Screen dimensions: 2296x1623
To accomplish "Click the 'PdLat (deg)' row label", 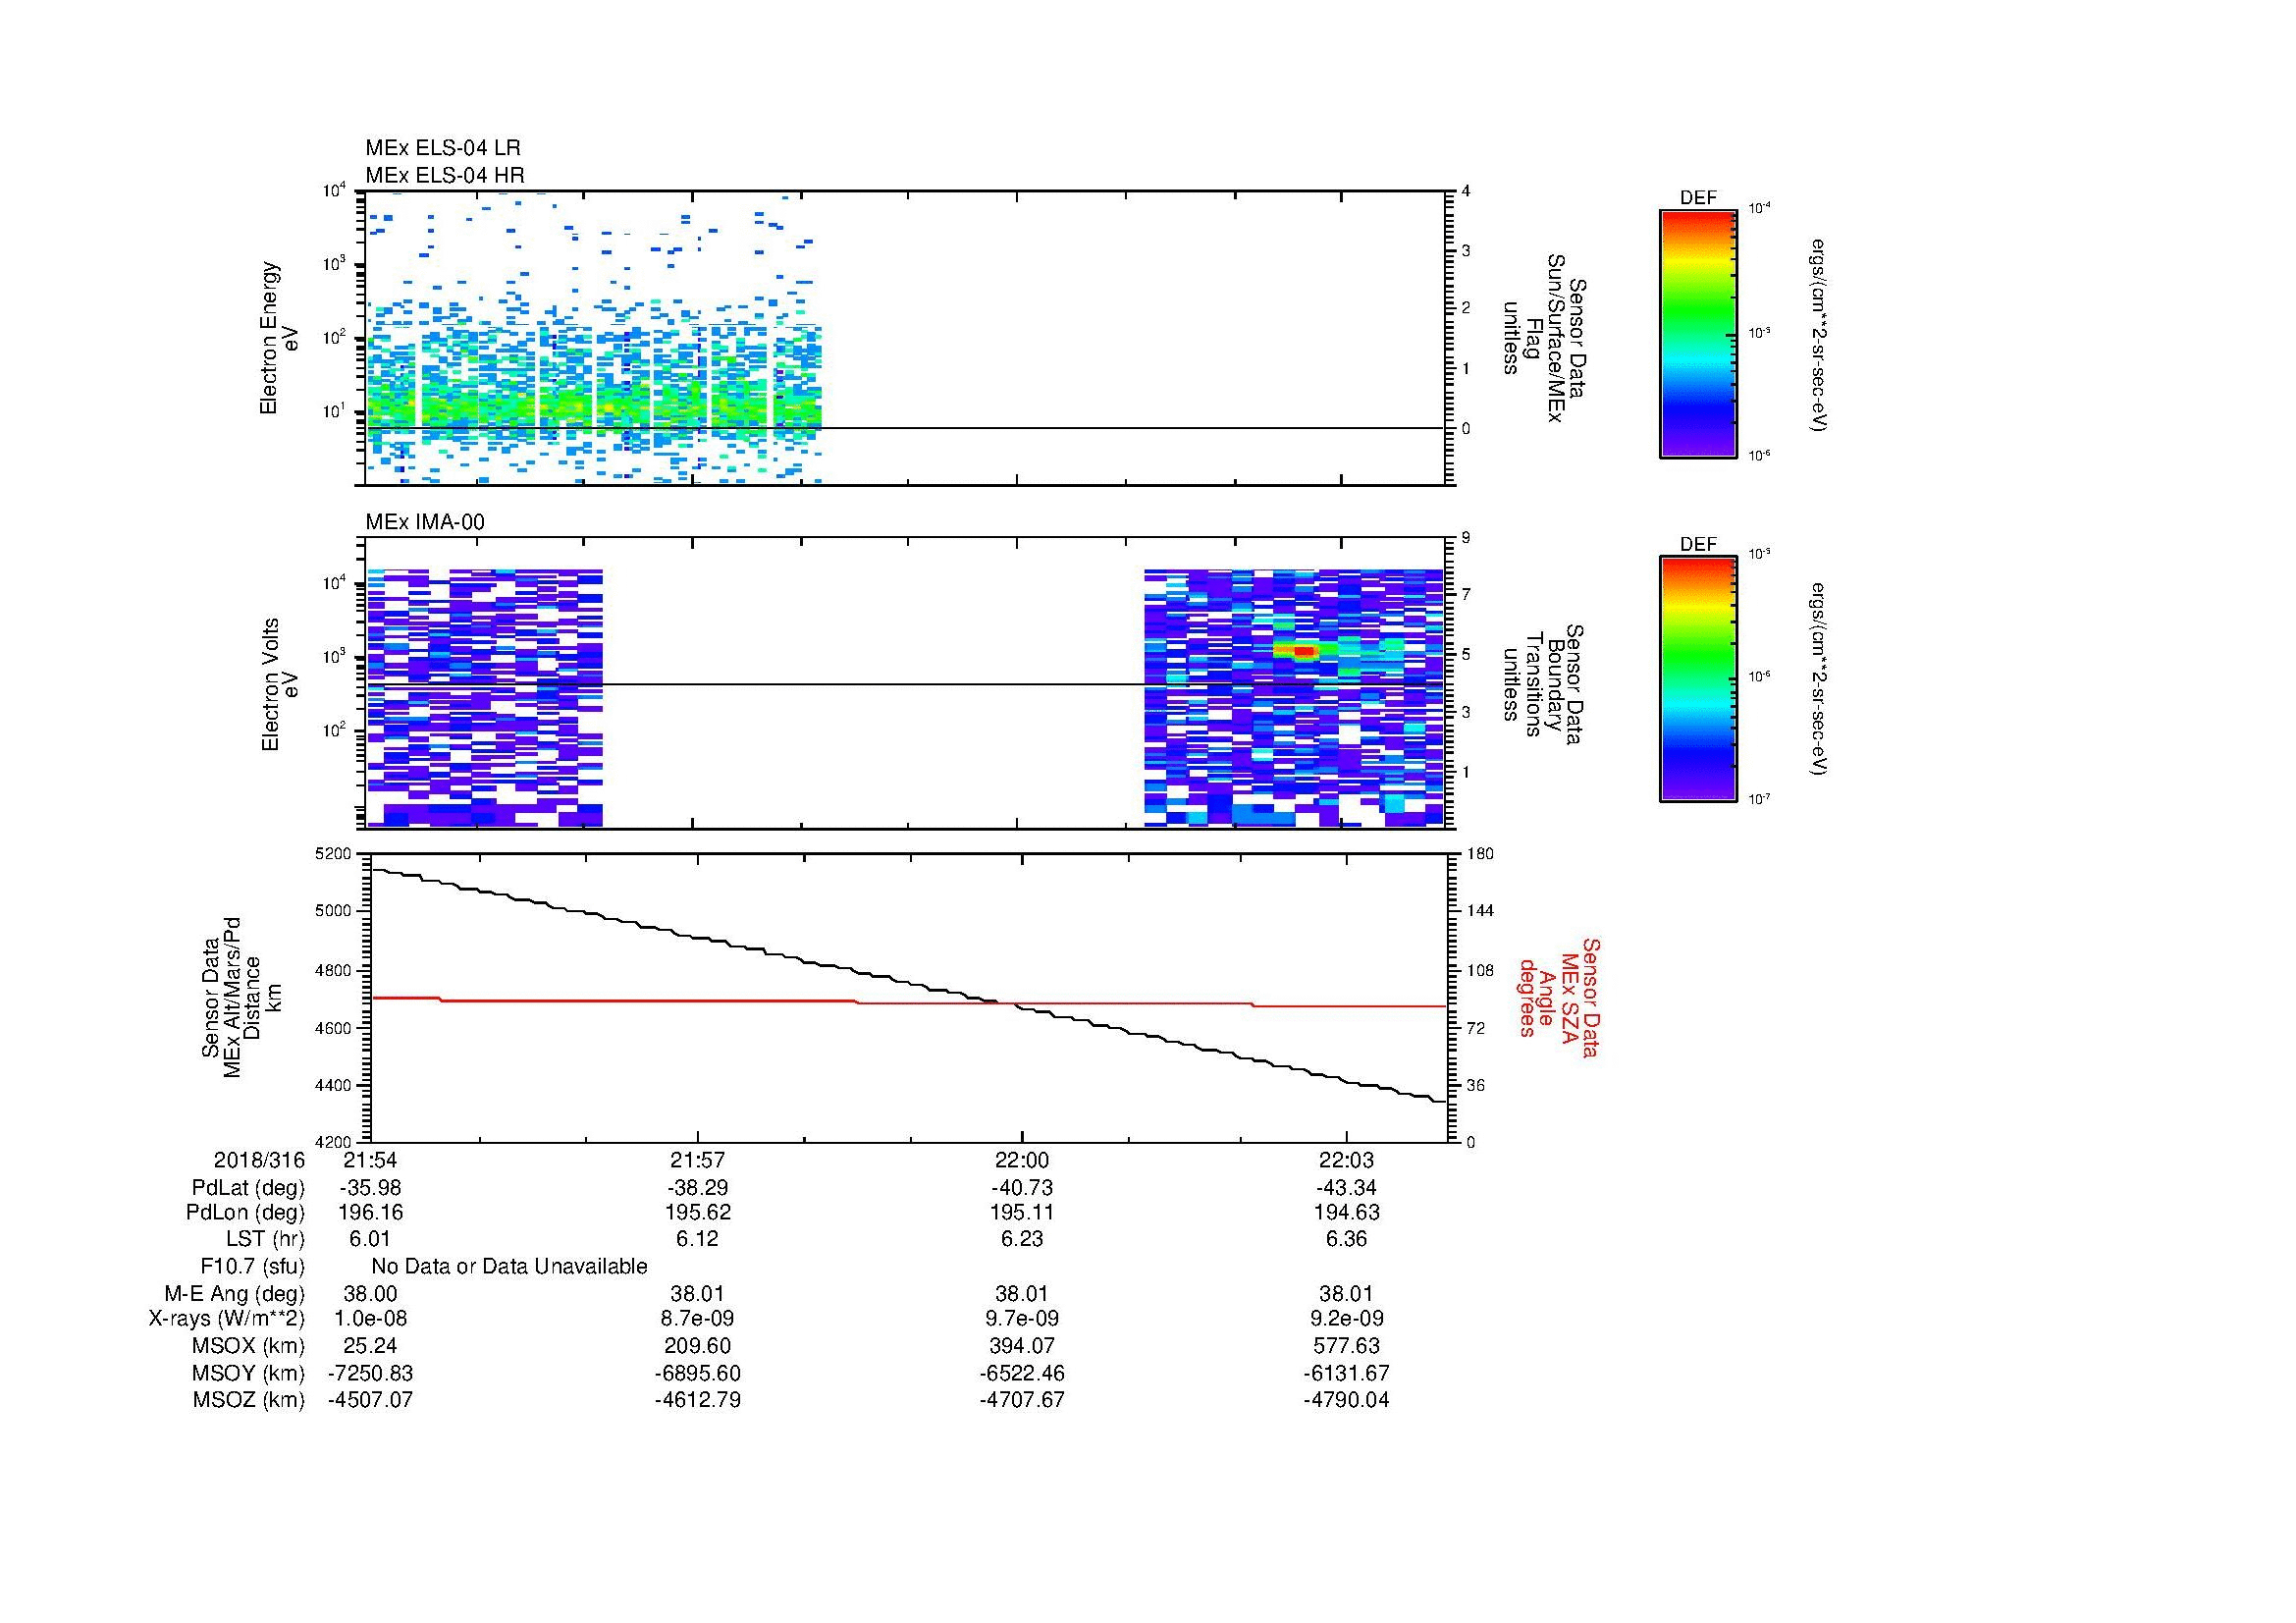I will point(248,1188).
